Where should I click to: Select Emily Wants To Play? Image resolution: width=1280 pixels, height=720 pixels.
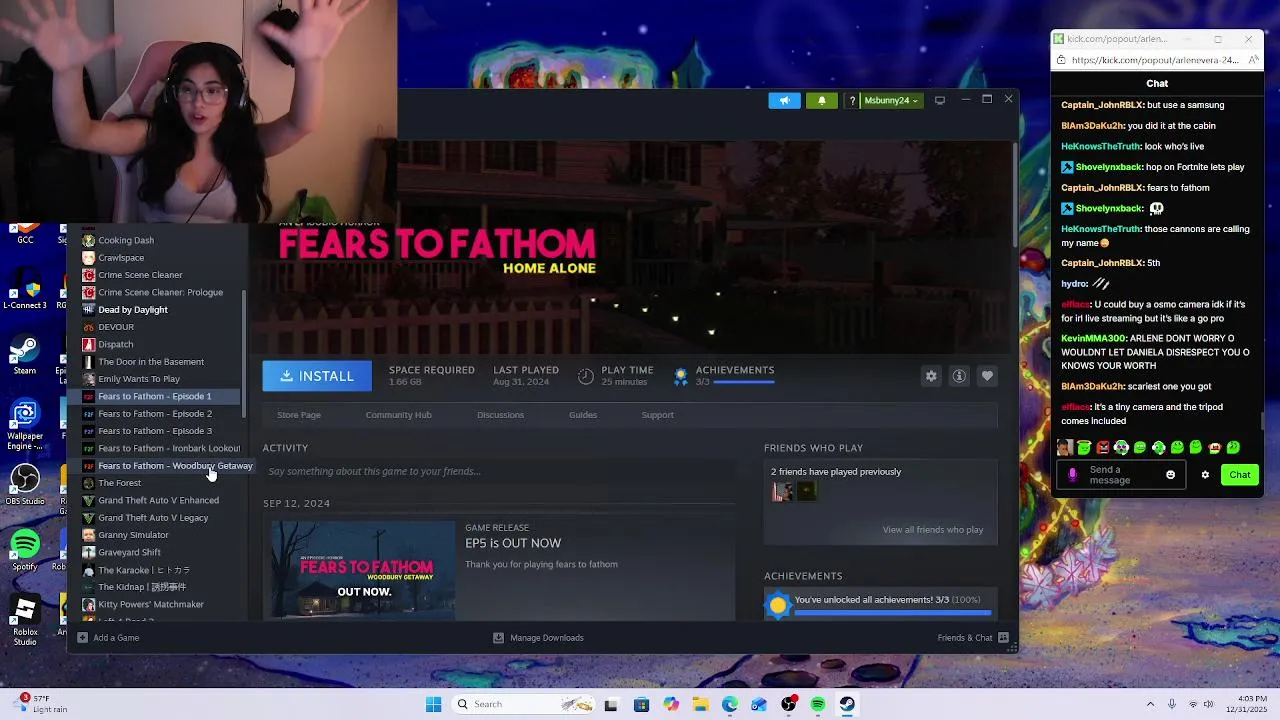tap(139, 379)
